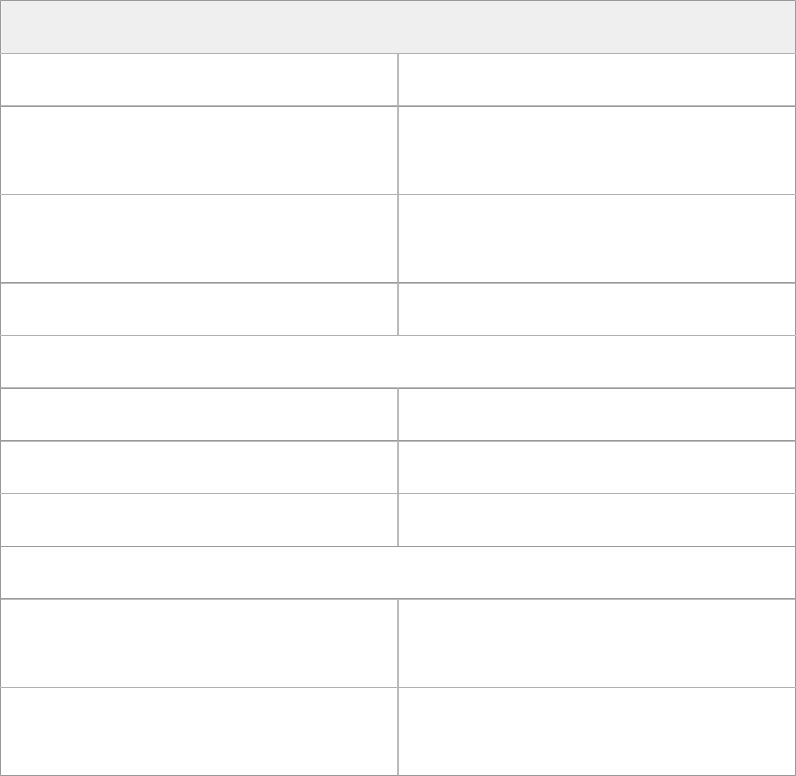Click left cell just above second full-width row
The height and width of the screenshot is (776, 796).
pyautogui.click(x=199, y=520)
